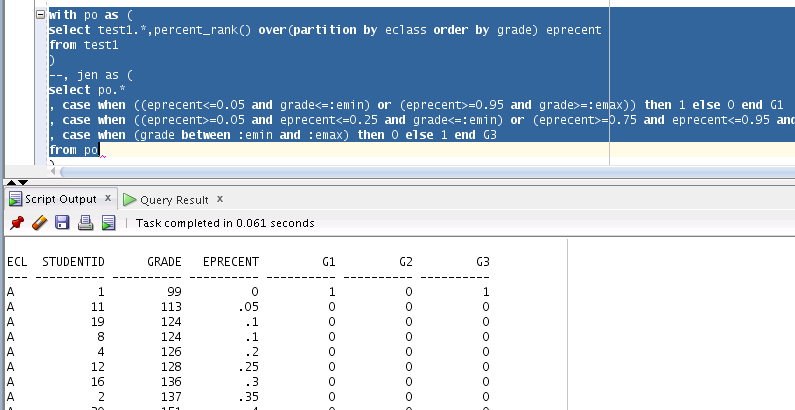This screenshot has height=410, width=795.
Task: Click the horizontal scrollbar of the SQL editor
Action: 427,172
